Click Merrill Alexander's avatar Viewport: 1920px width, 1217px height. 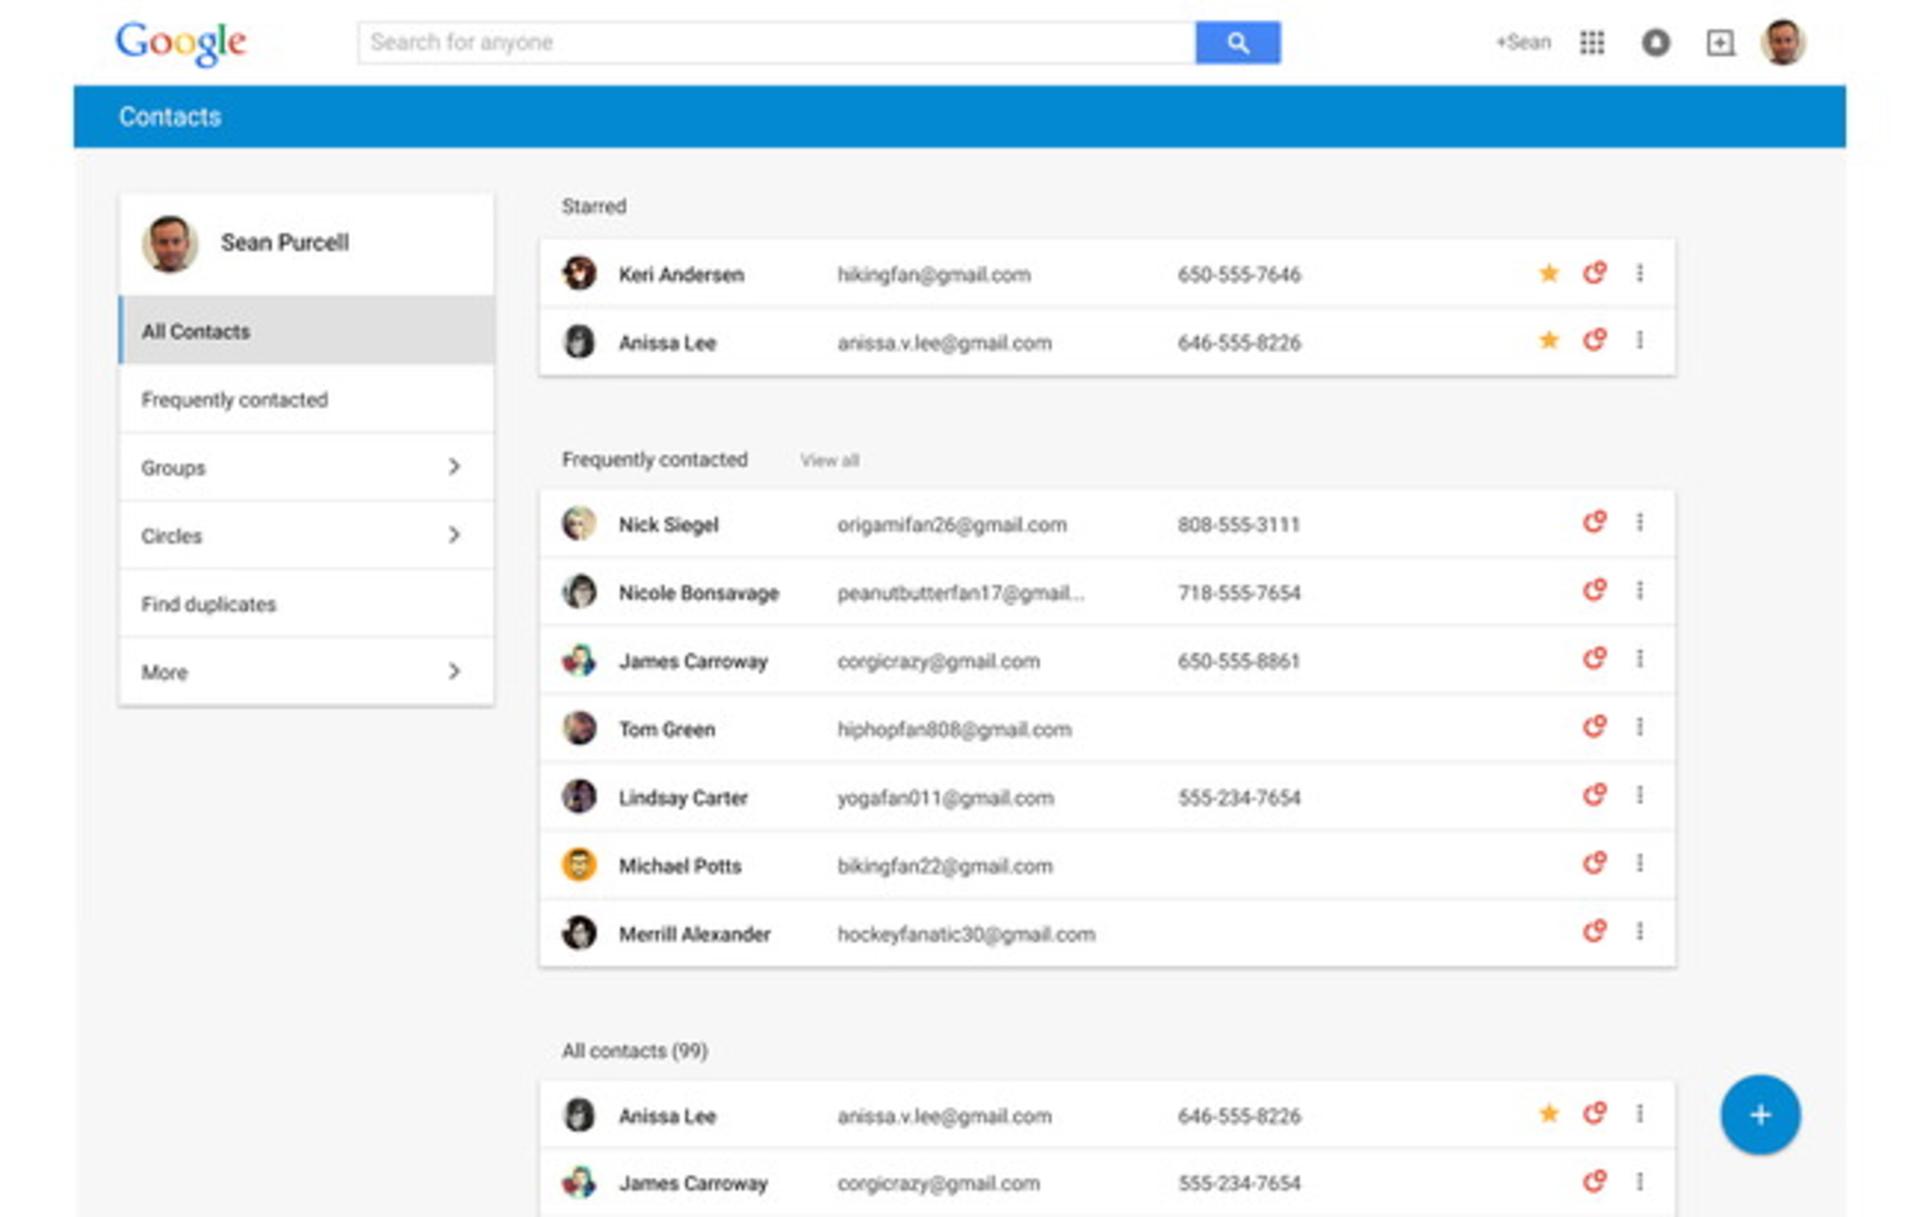pos(579,932)
